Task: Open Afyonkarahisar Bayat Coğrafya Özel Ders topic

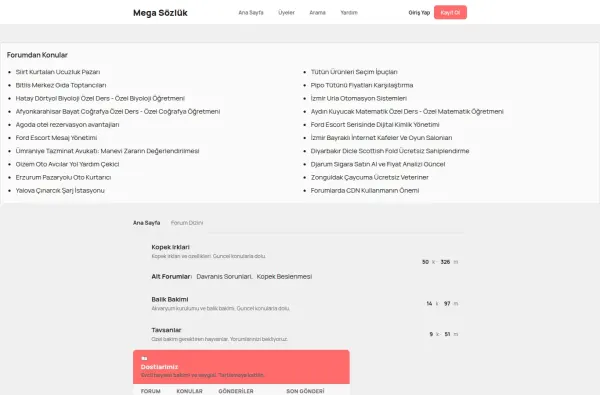Action: (x=118, y=111)
